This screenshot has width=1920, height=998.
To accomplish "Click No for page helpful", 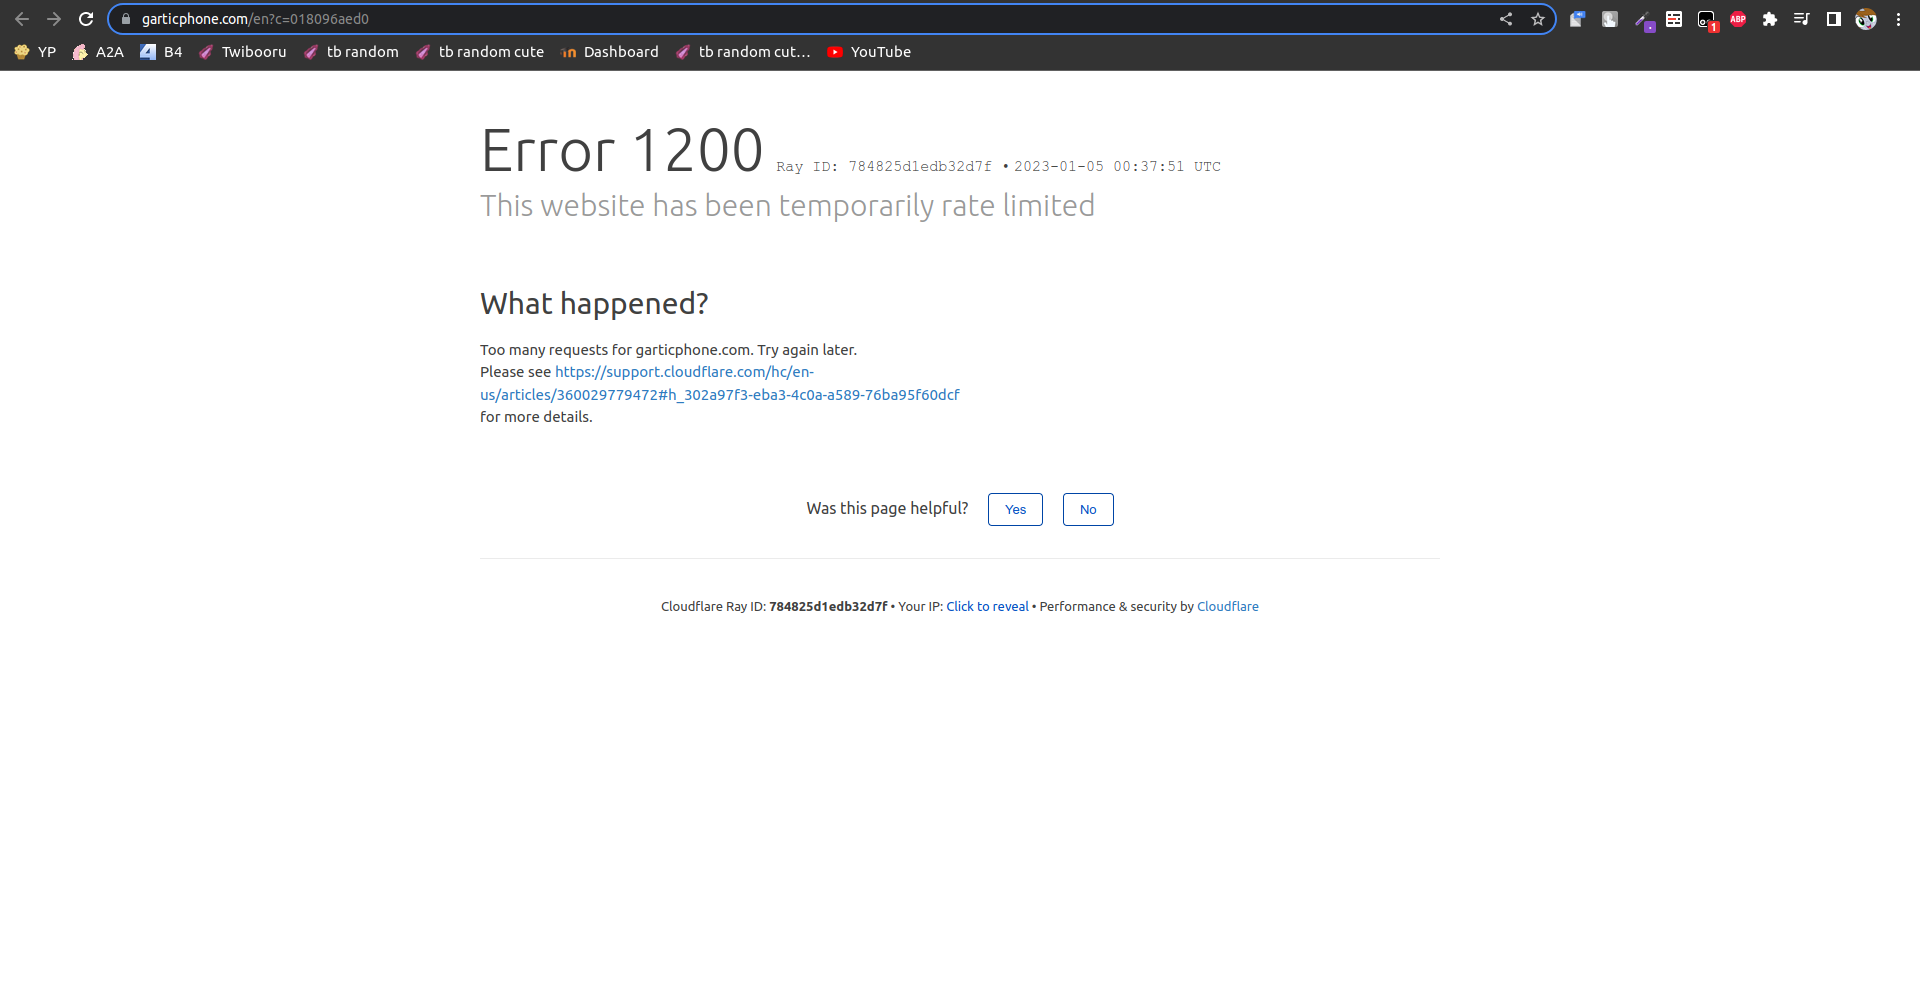I will click(1088, 510).
